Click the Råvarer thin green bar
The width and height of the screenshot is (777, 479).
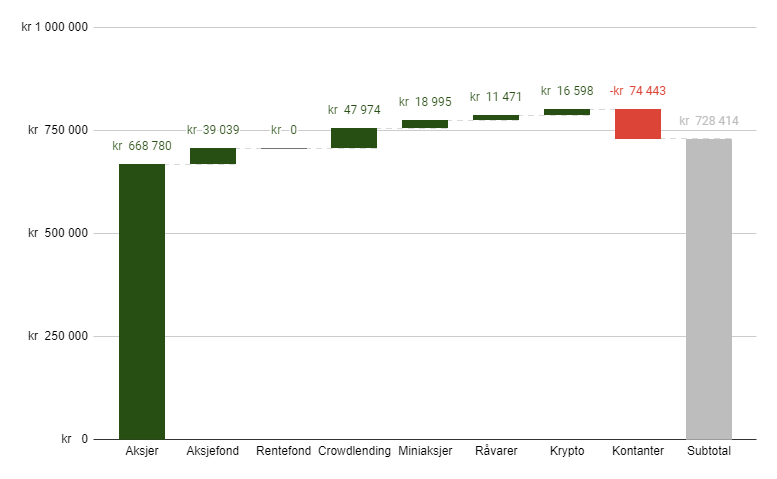click(496, 117)
